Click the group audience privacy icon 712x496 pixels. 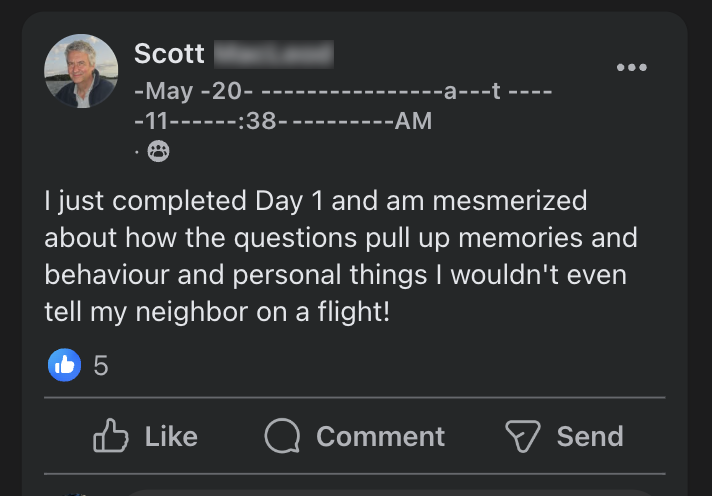click(158, 151)
